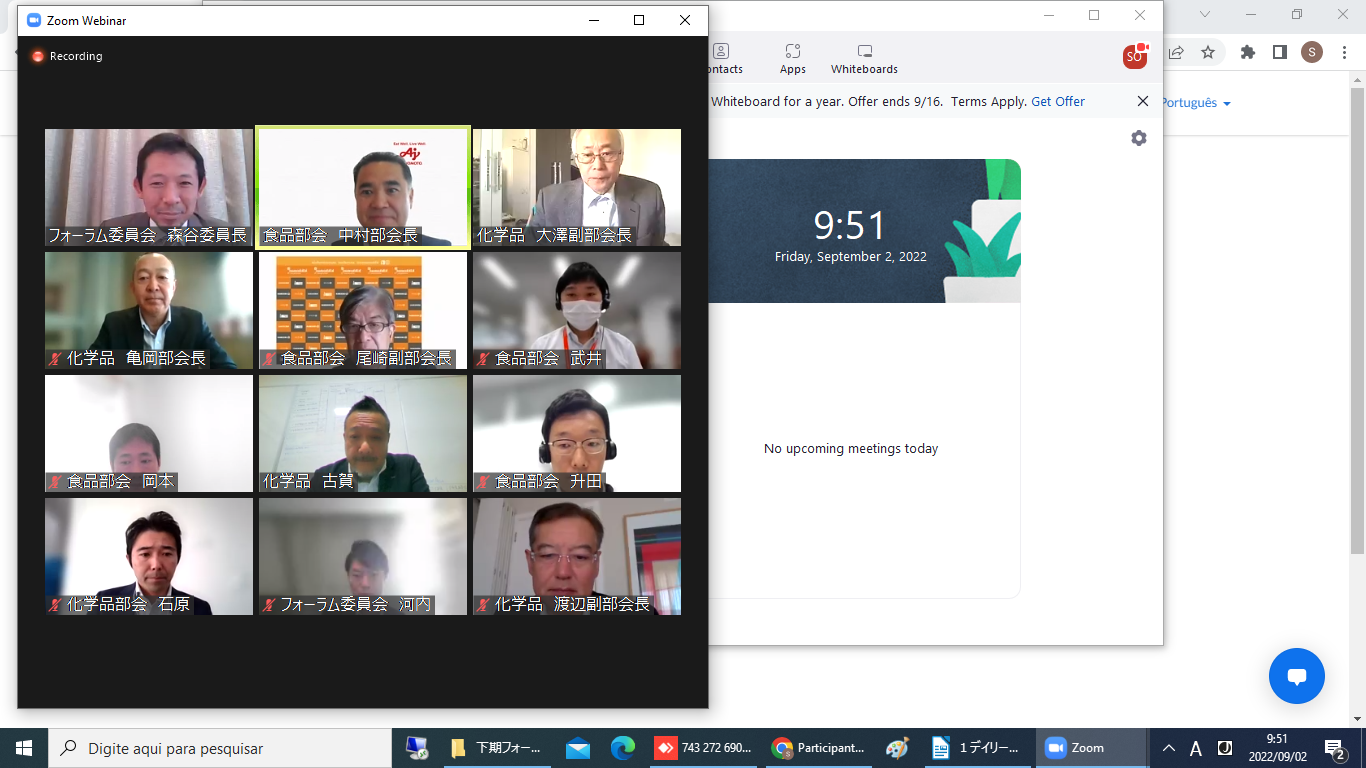The height and width of the screenshot is (768, 1366).
Task: Click the Windows search box
Action: [x=220, y=748]
